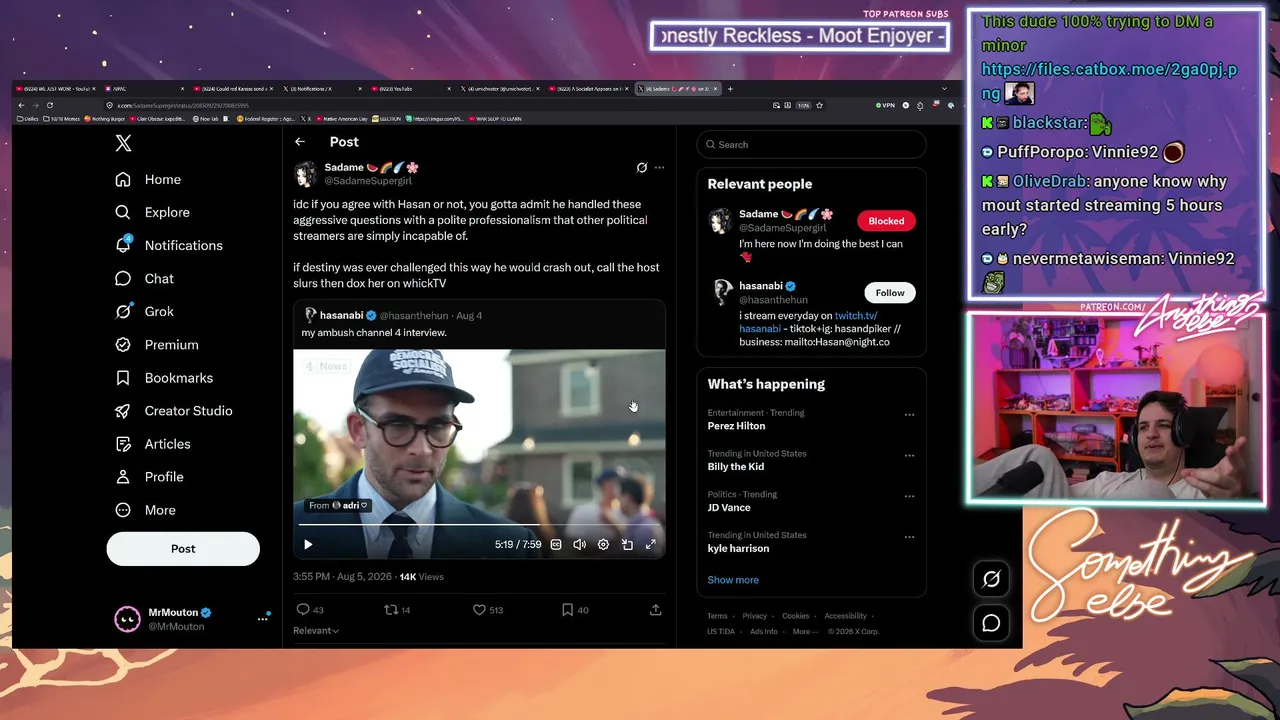The image size is (1280, 720).
Task: Bookmark this page with the star icon
Action: click(819, 105)
